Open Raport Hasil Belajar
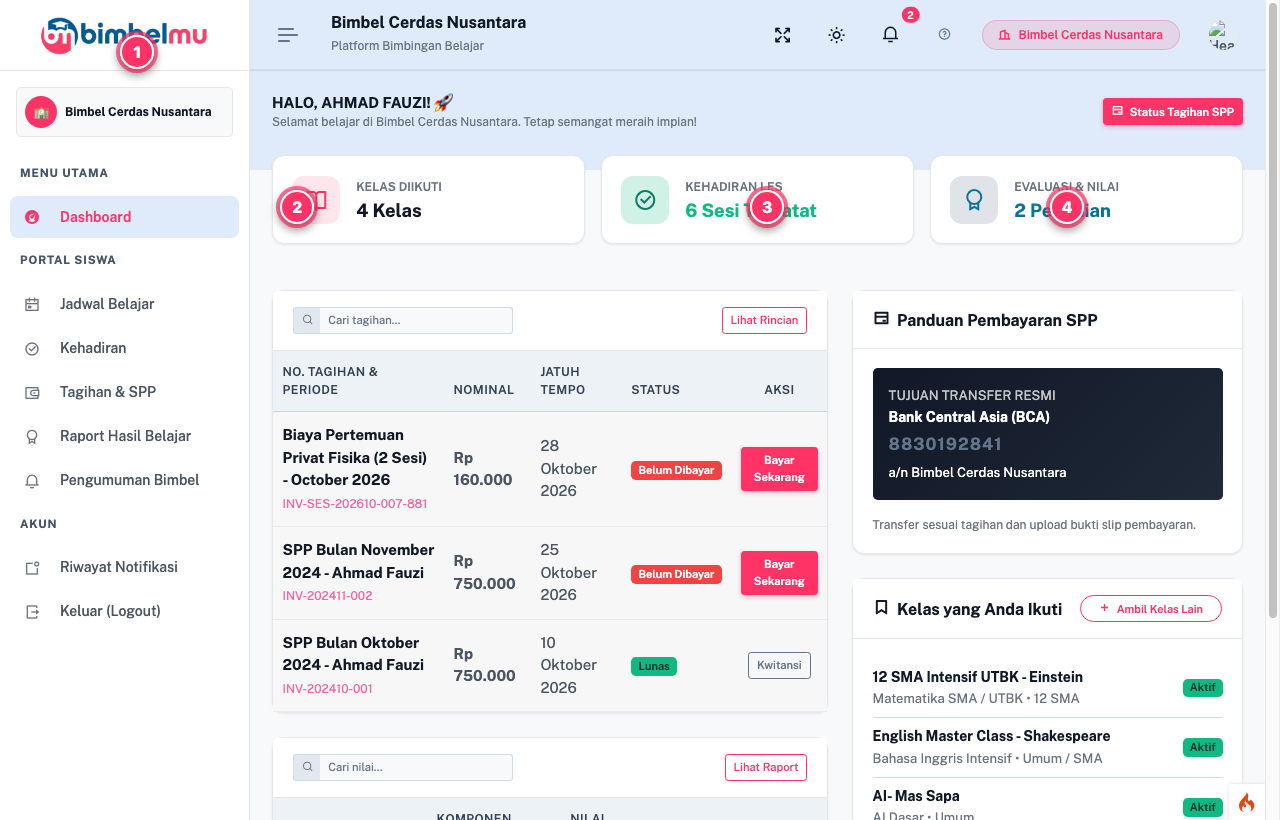The width and height of the screenshot is (1280, 820). pos(124,436)
